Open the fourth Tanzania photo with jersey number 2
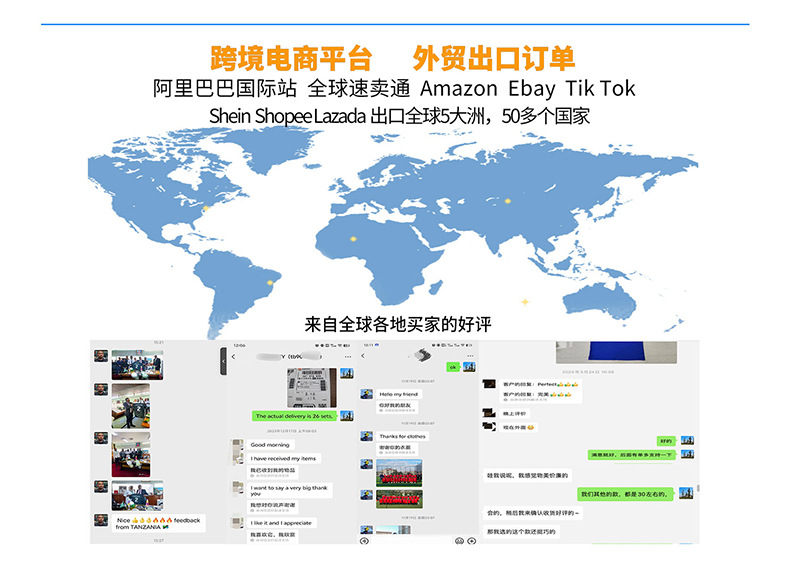Screen dimensions: 790x588 (x=138, y=496)
